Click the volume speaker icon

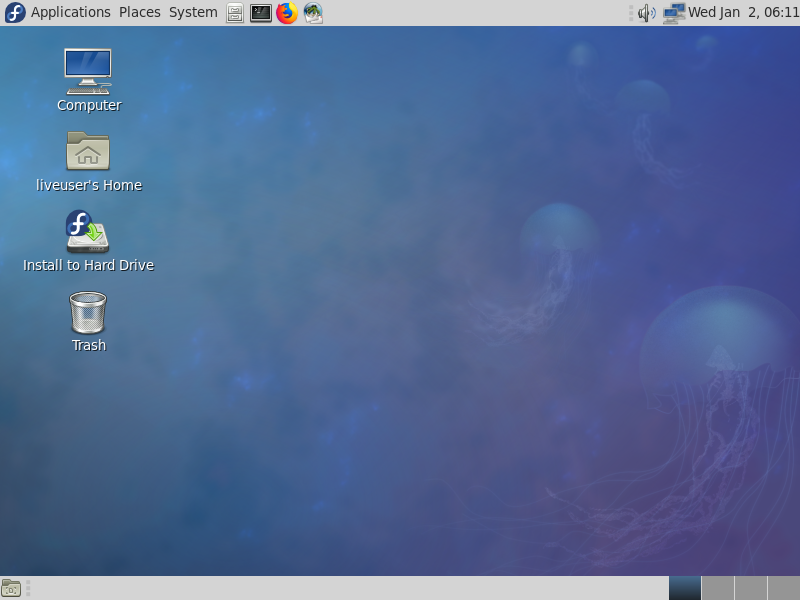click(647, 13)
